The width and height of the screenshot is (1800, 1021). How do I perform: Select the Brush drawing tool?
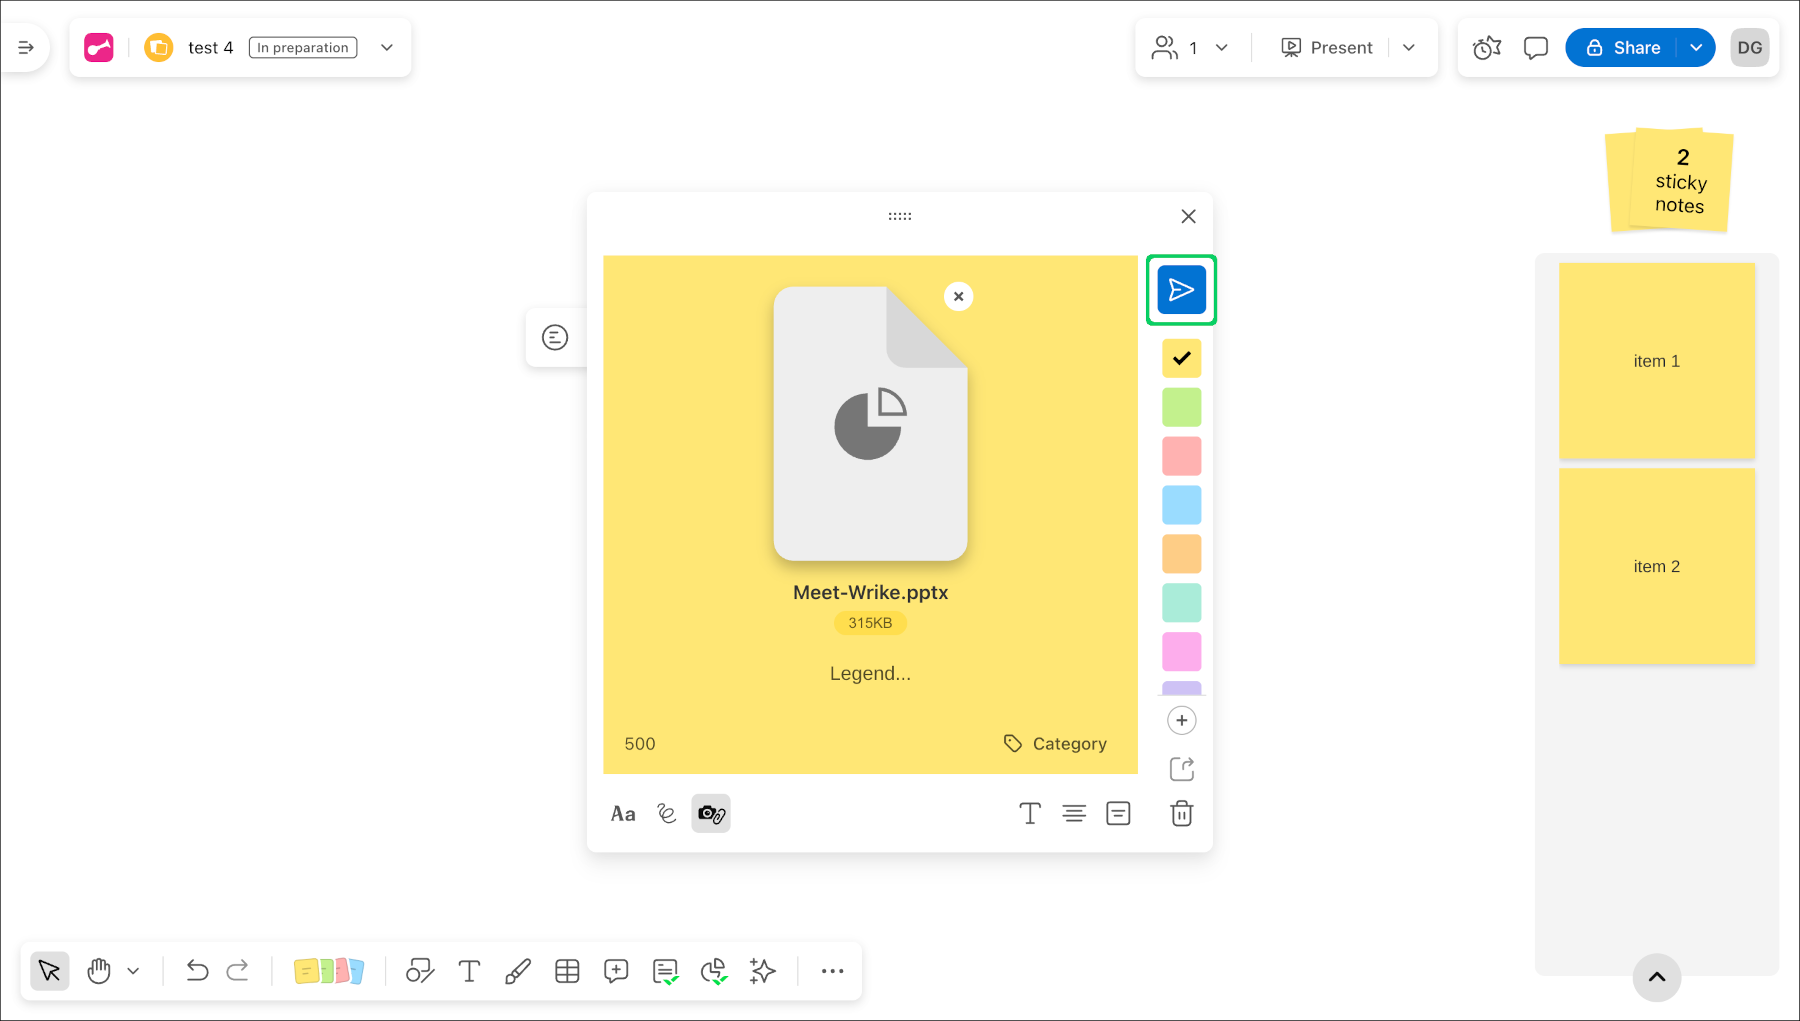tap(518, 970)
